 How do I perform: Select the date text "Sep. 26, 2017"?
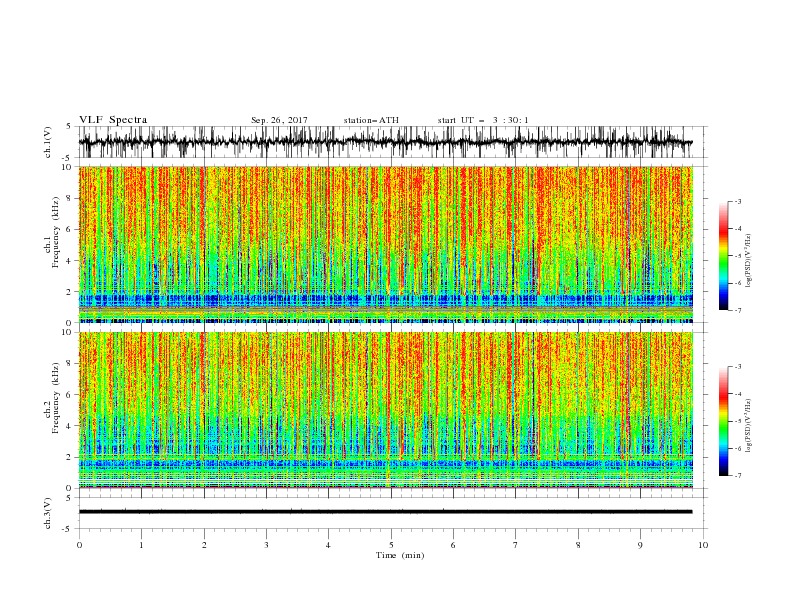(x=279, y=120)
